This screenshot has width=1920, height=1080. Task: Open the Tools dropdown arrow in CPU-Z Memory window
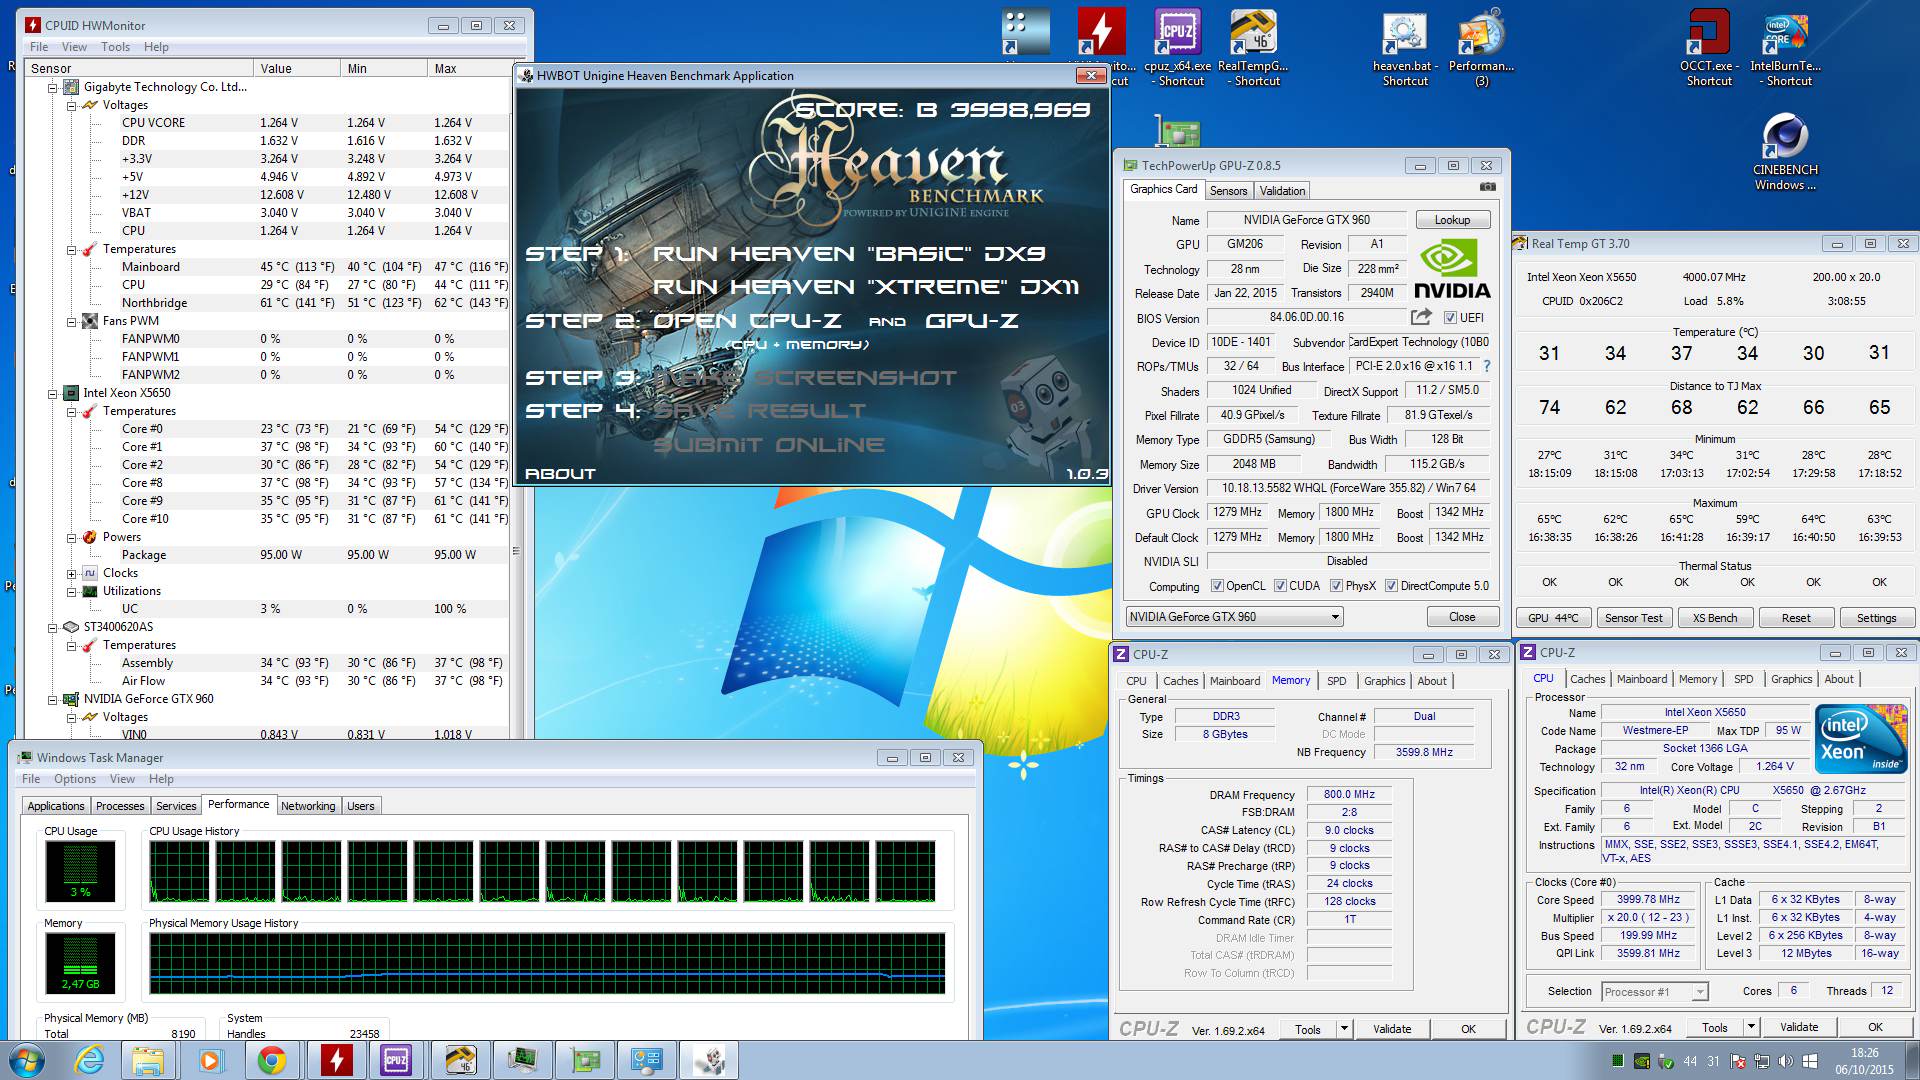[x=1345, y=1029]
